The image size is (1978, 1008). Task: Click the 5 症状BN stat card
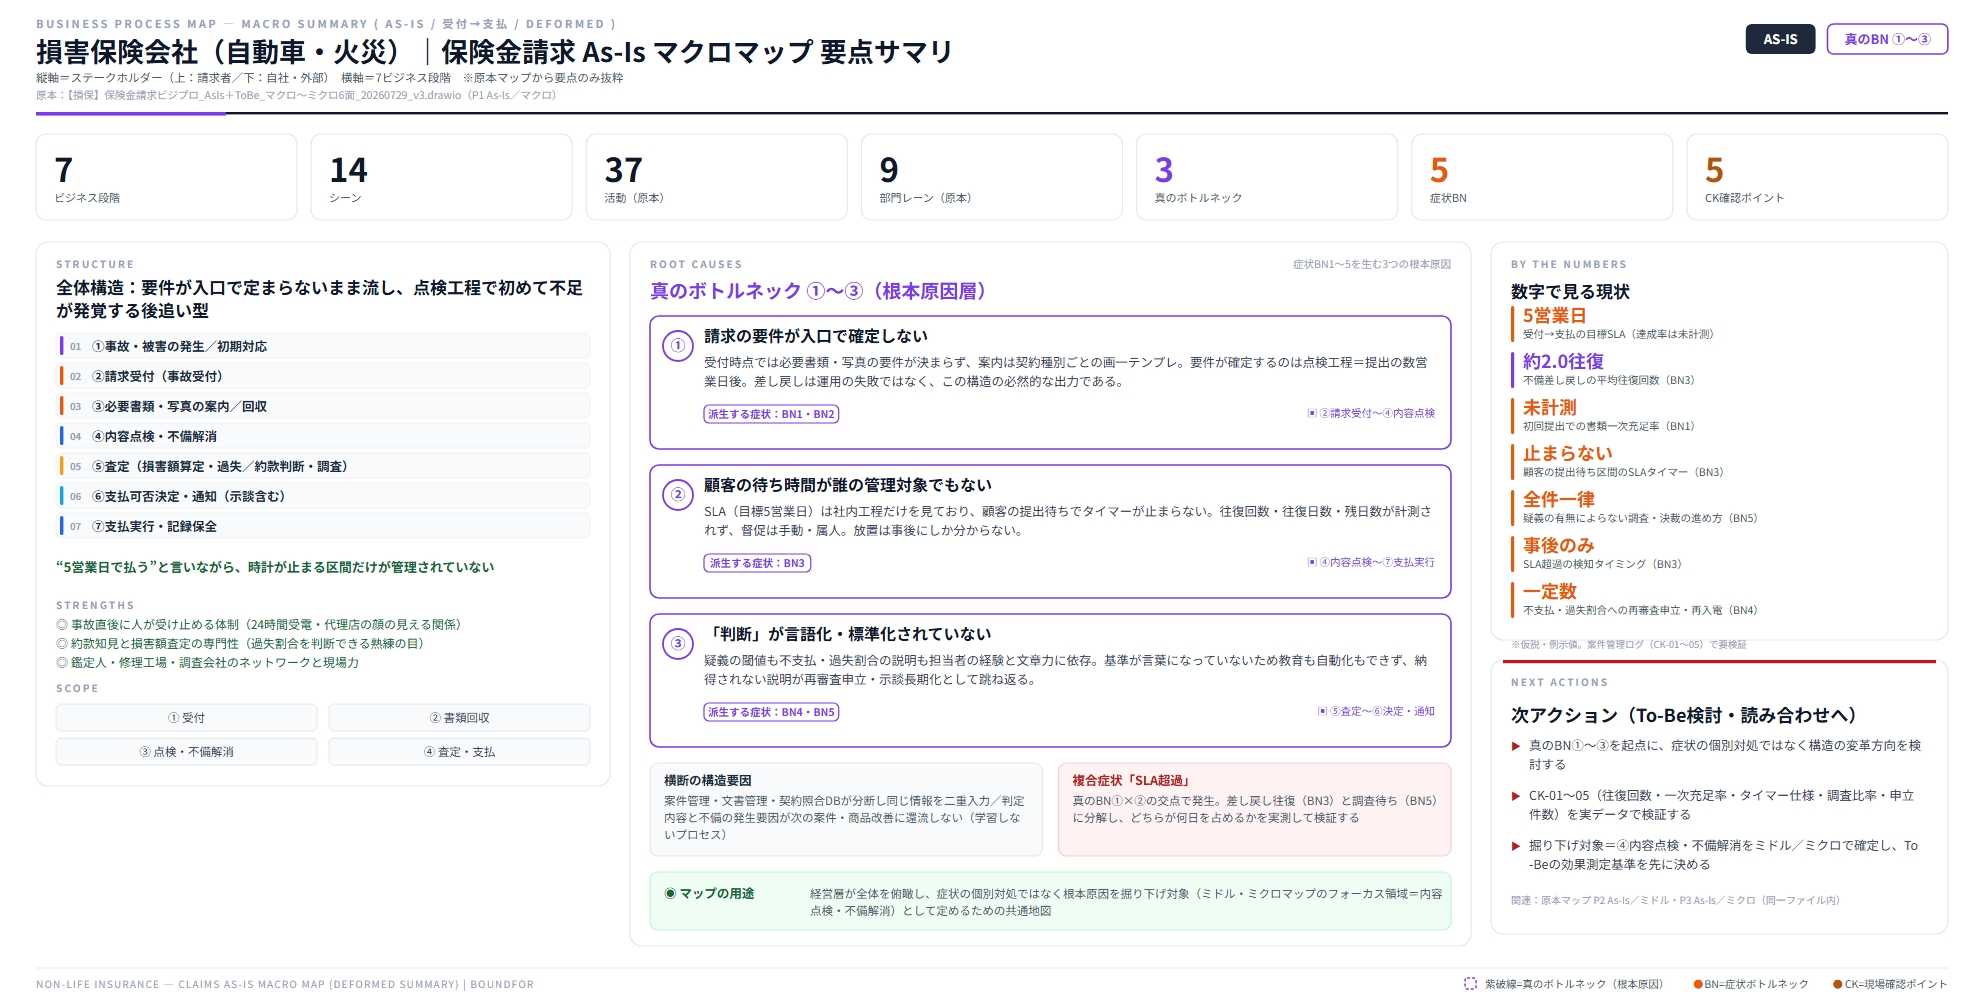[1542, 177]
